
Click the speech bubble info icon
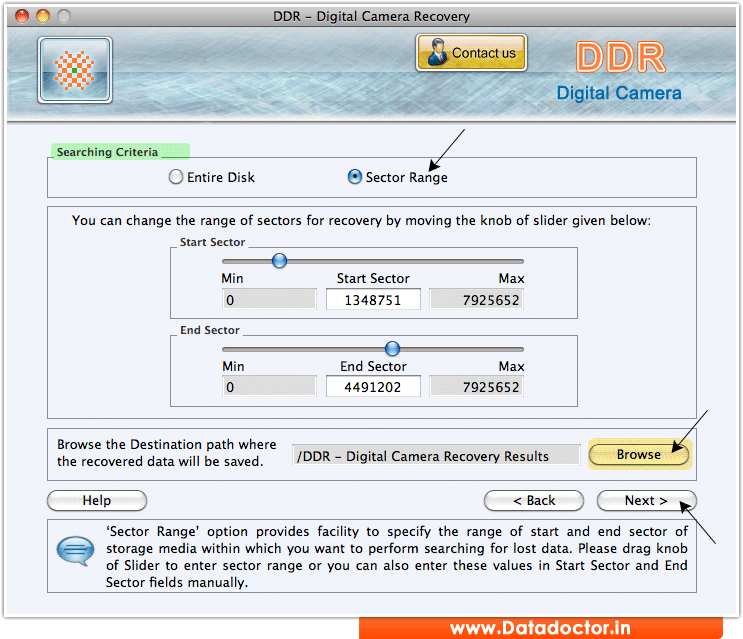(x=75, y=551)
